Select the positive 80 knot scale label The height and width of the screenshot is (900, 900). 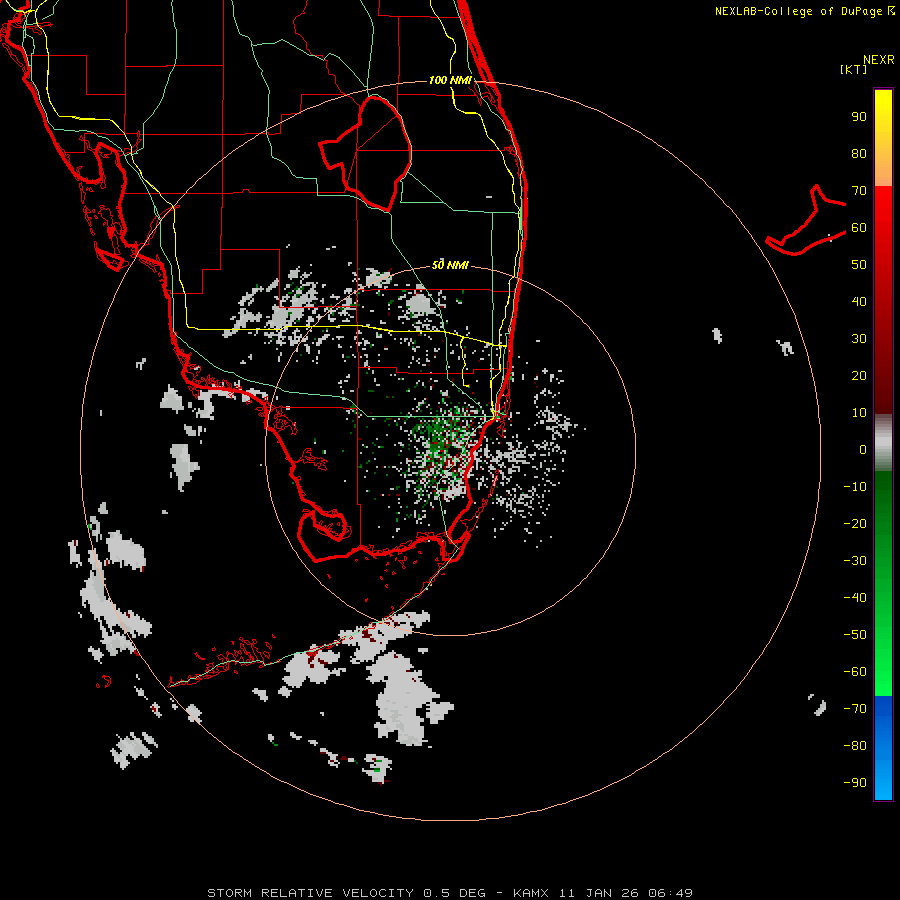pos(859,154)
